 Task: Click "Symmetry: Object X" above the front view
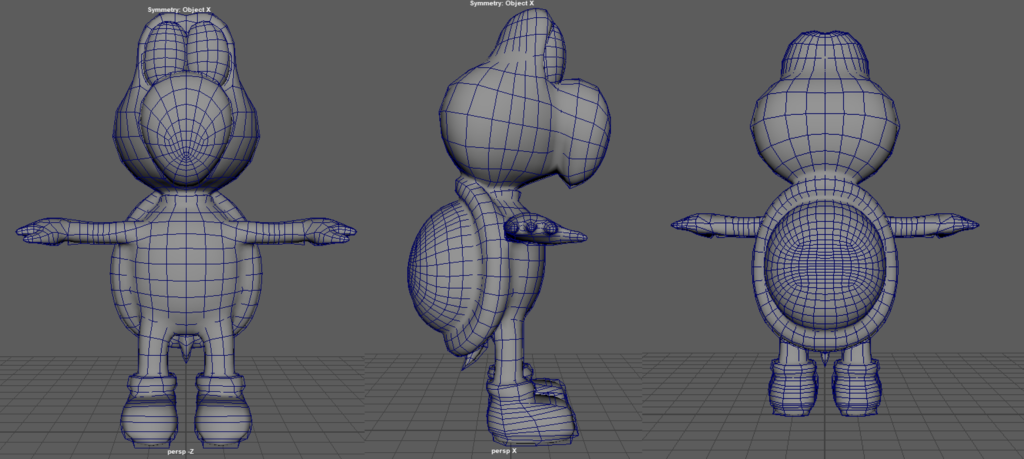point(180,10)
